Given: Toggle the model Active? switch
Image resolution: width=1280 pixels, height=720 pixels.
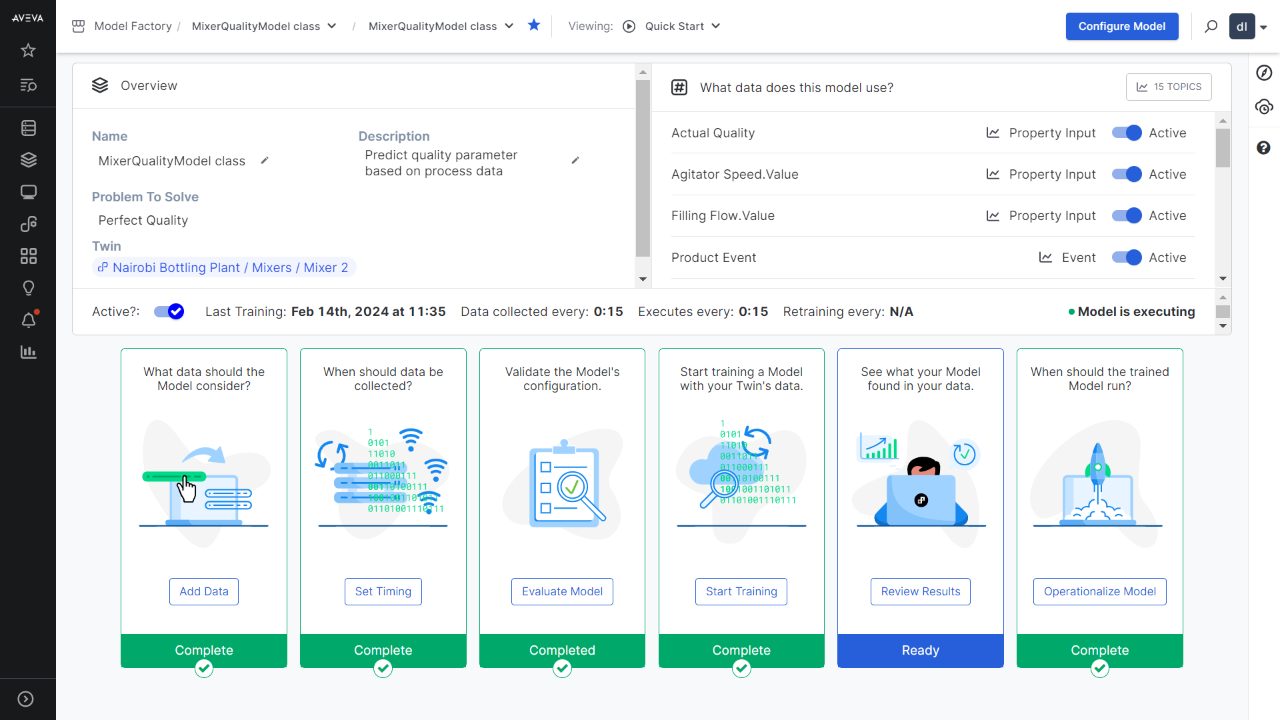Looking at the screenshot, I should (x=169, y=312).
